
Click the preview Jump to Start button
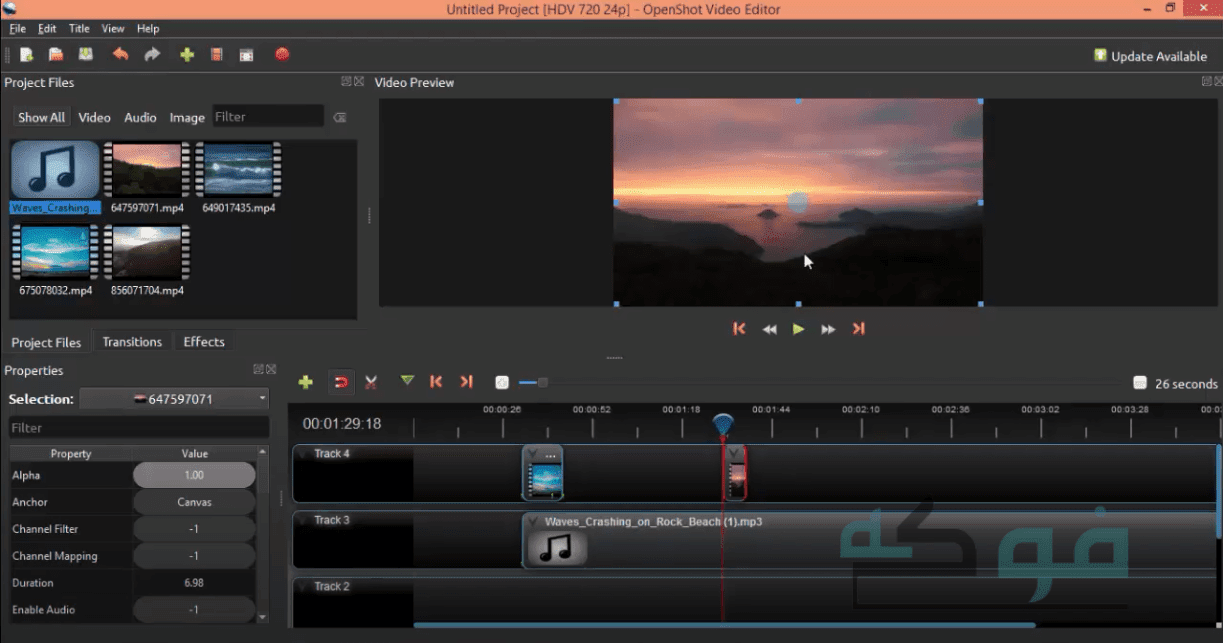click(739, 328)
